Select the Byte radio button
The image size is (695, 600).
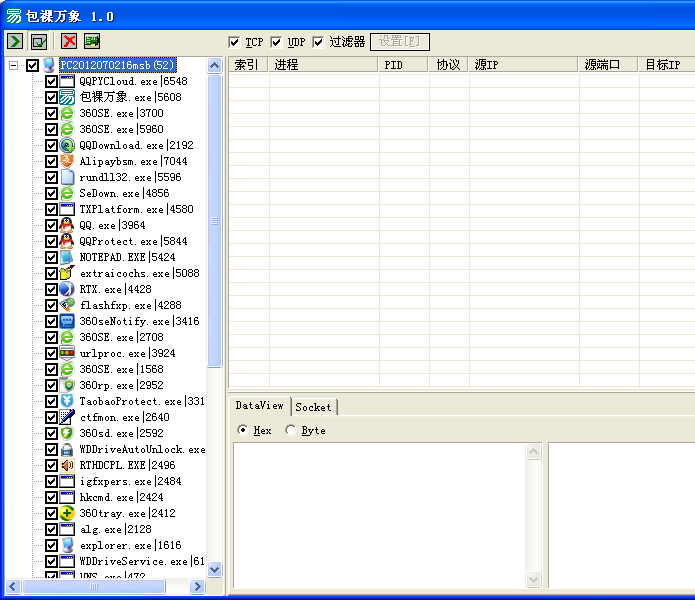(291, 430)
